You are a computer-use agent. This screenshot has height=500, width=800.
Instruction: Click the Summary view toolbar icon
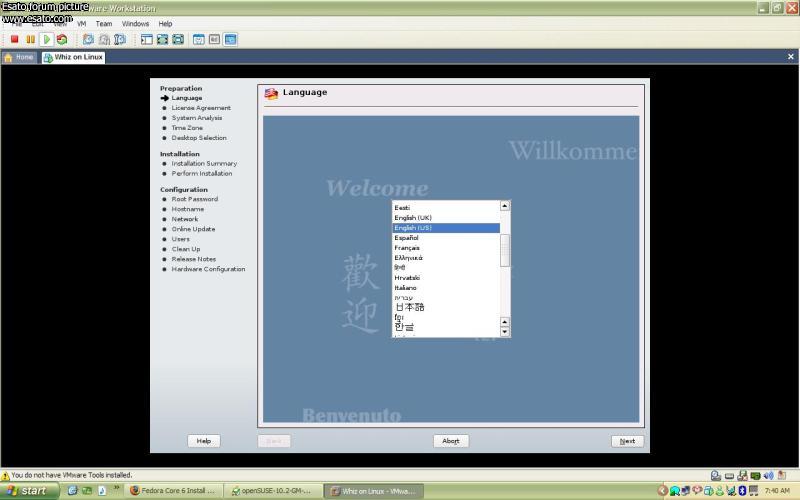199,39
